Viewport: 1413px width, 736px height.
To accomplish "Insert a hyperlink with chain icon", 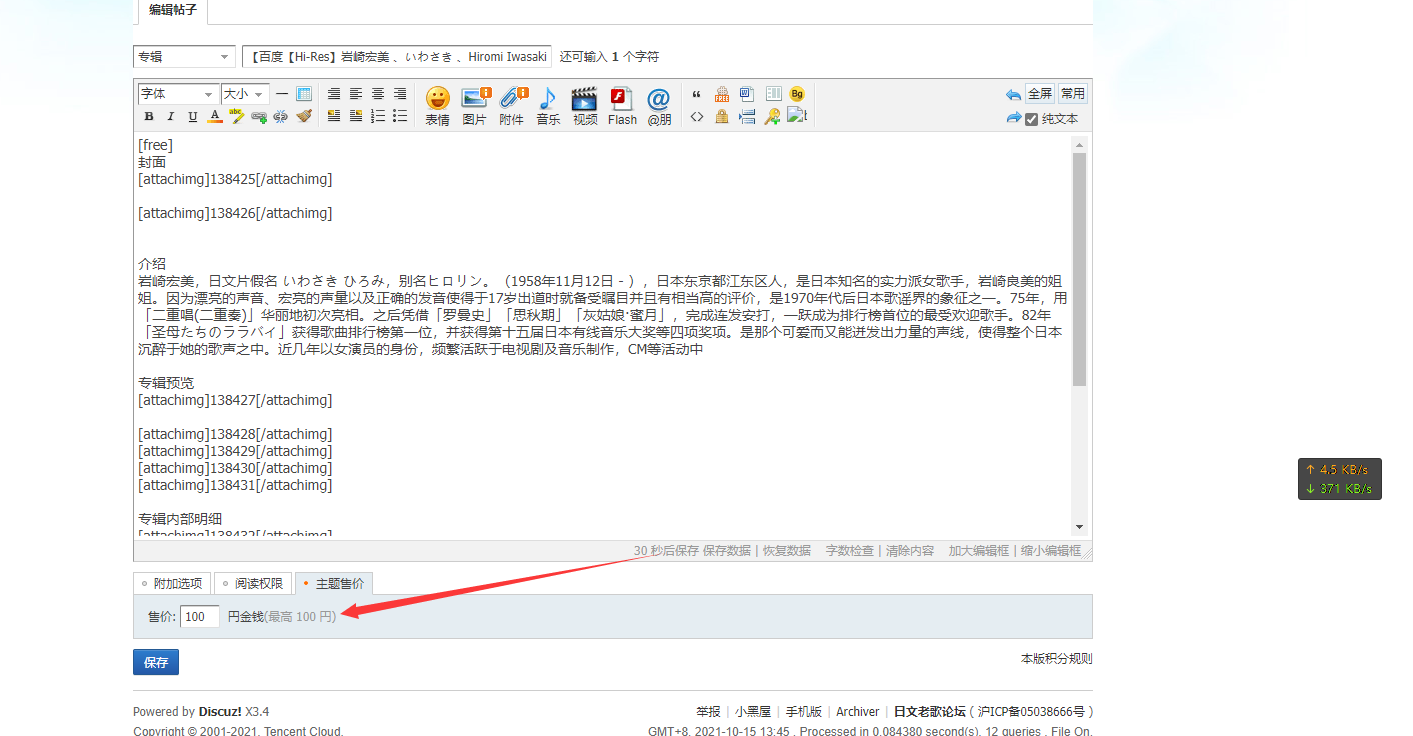I will (259, 116).
